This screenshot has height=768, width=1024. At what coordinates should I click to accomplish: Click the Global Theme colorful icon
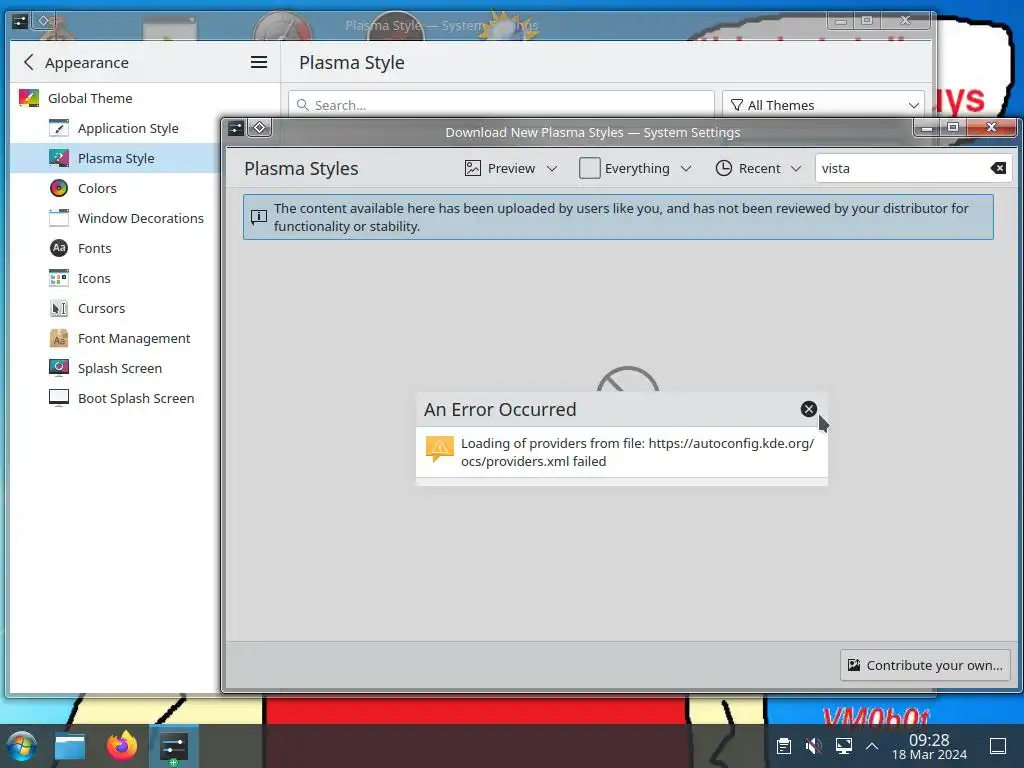coord(29,98)
